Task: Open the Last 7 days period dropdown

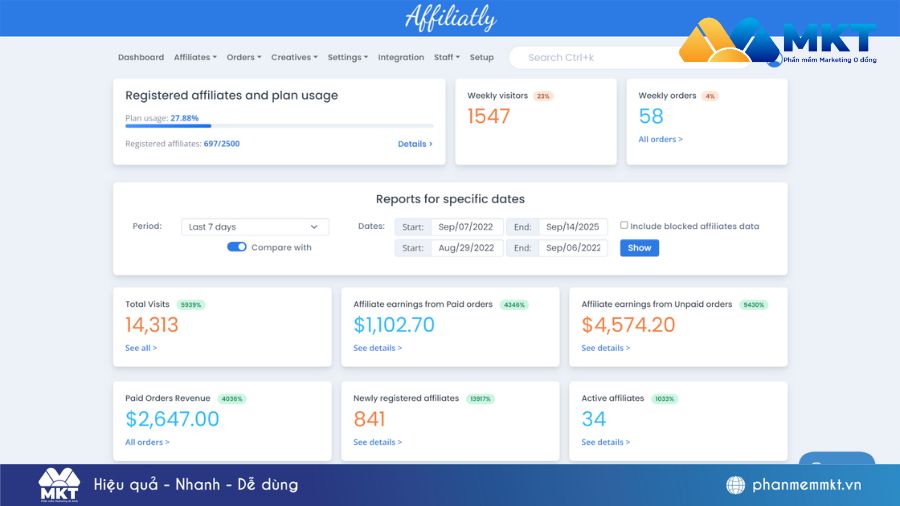Action: (255, 227)
